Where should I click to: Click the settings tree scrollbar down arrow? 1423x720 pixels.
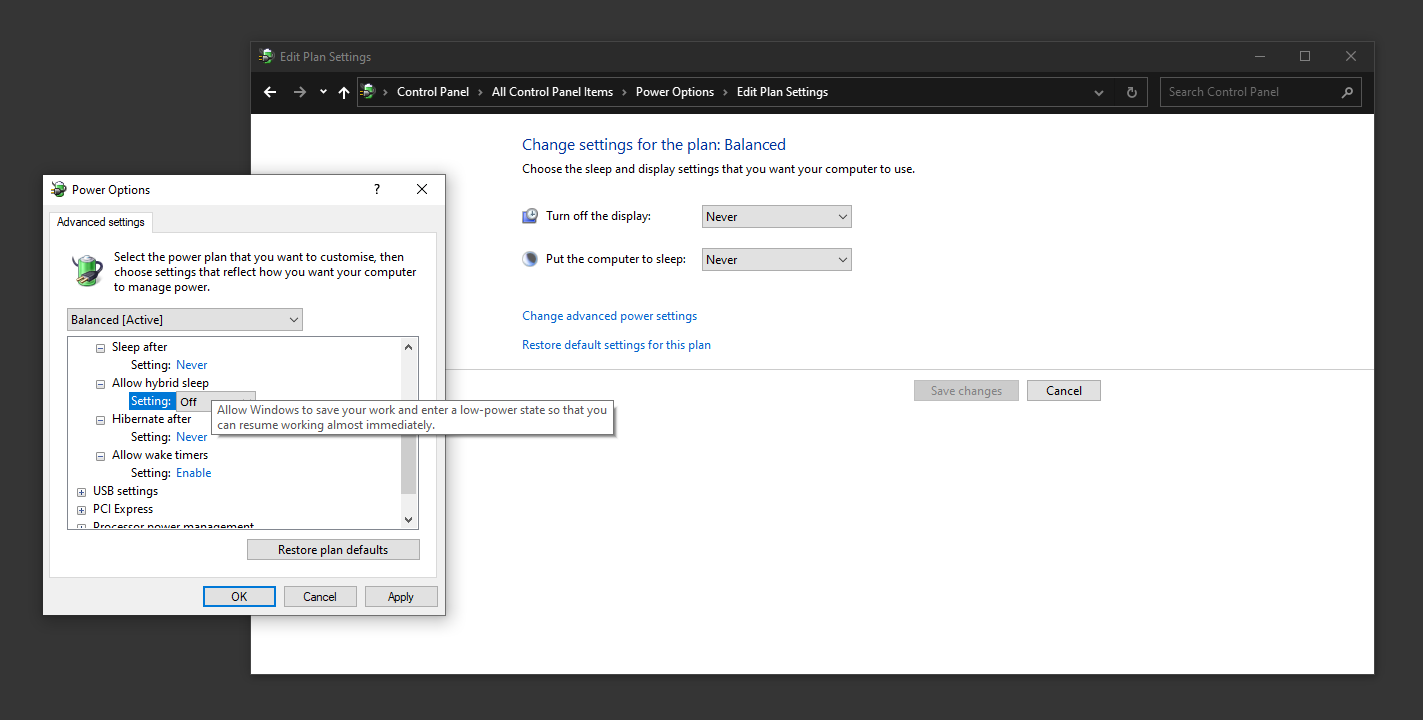(408, 520)
